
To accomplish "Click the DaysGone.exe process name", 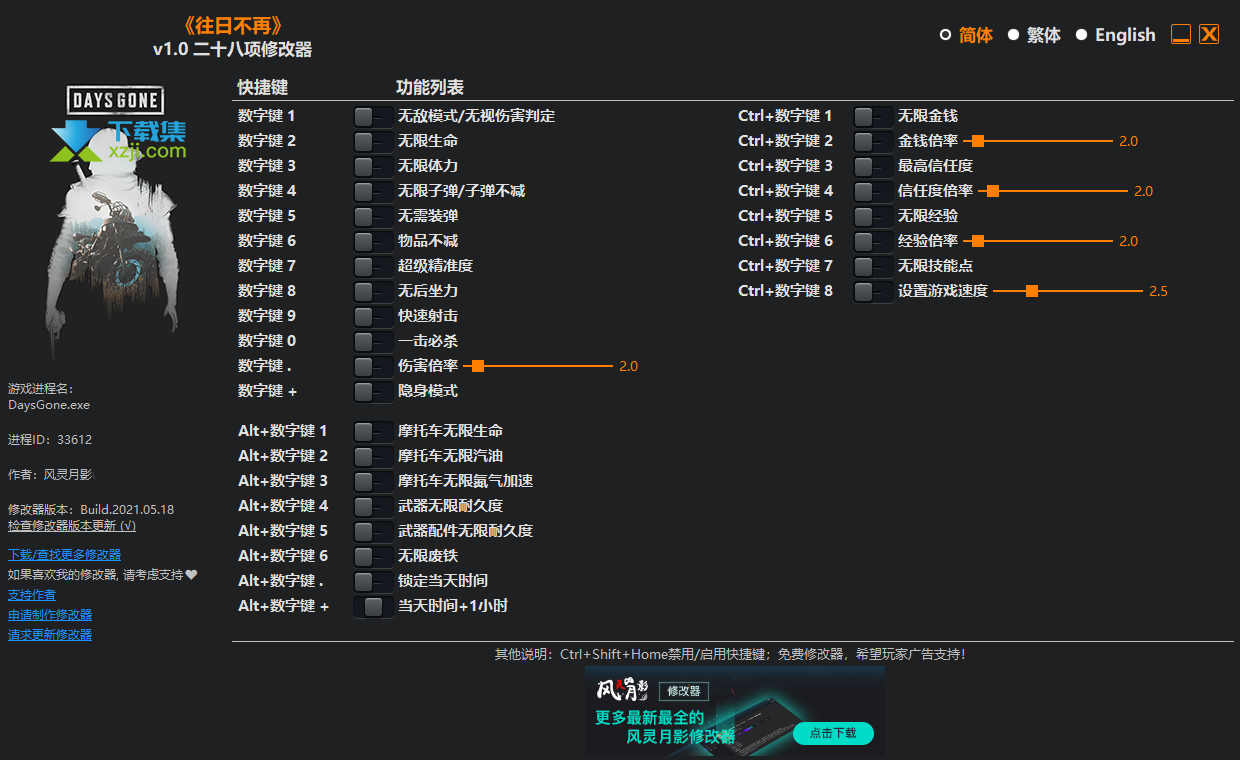I will pos(49,406).
